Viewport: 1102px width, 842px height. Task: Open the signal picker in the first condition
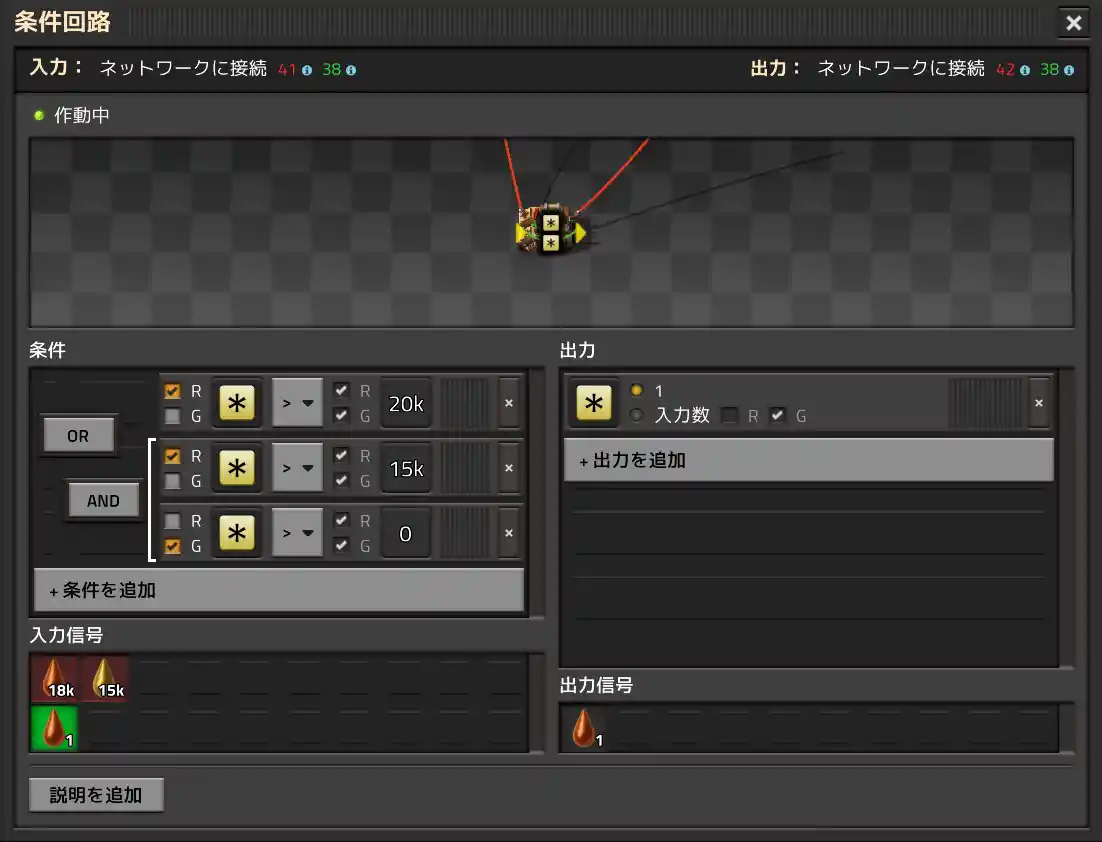tap(237, 403)
